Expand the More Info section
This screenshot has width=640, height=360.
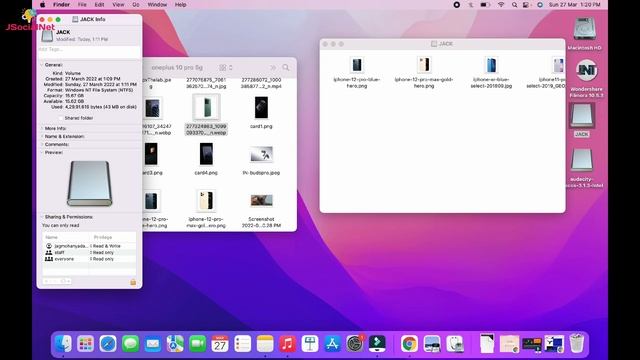[x=42, y=128]
